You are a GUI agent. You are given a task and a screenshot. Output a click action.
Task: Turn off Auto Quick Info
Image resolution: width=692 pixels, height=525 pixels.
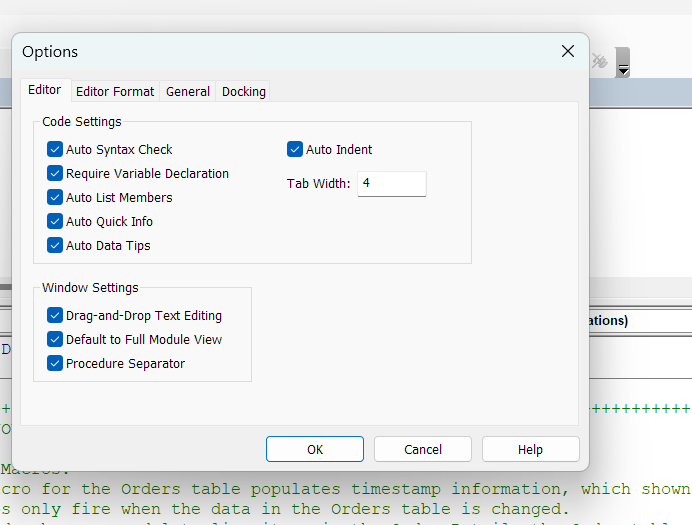coord(55,222)
